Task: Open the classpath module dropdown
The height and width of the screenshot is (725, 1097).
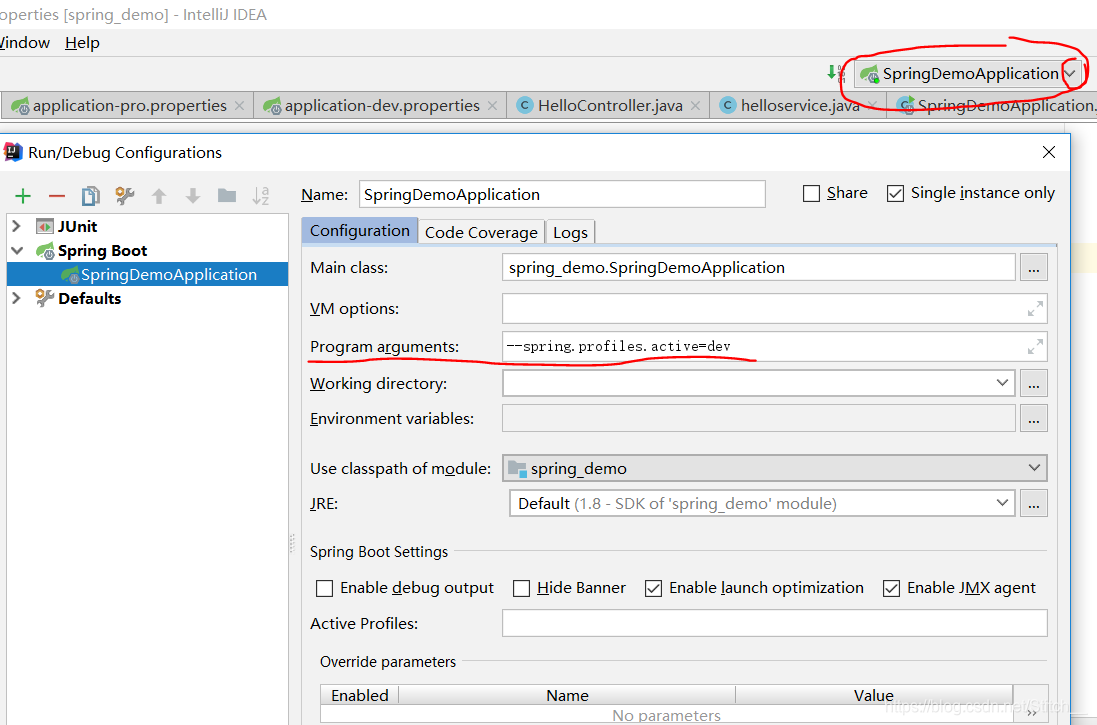Action: (1034, 468)
